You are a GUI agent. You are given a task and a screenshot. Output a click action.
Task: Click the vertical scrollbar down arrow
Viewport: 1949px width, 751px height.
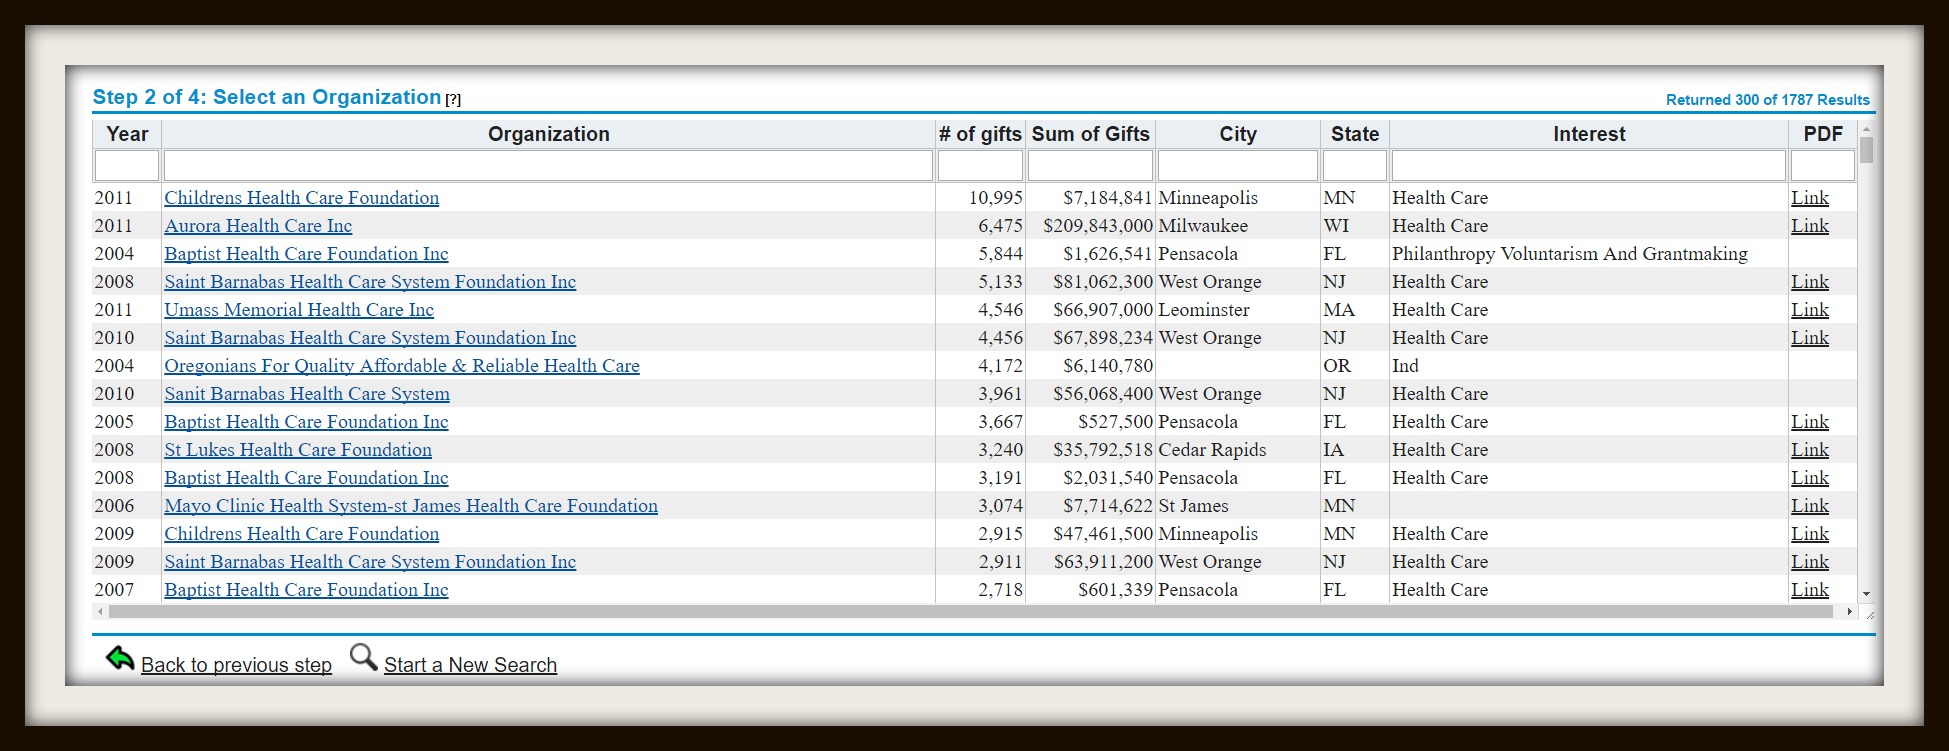click(1866, 594)
